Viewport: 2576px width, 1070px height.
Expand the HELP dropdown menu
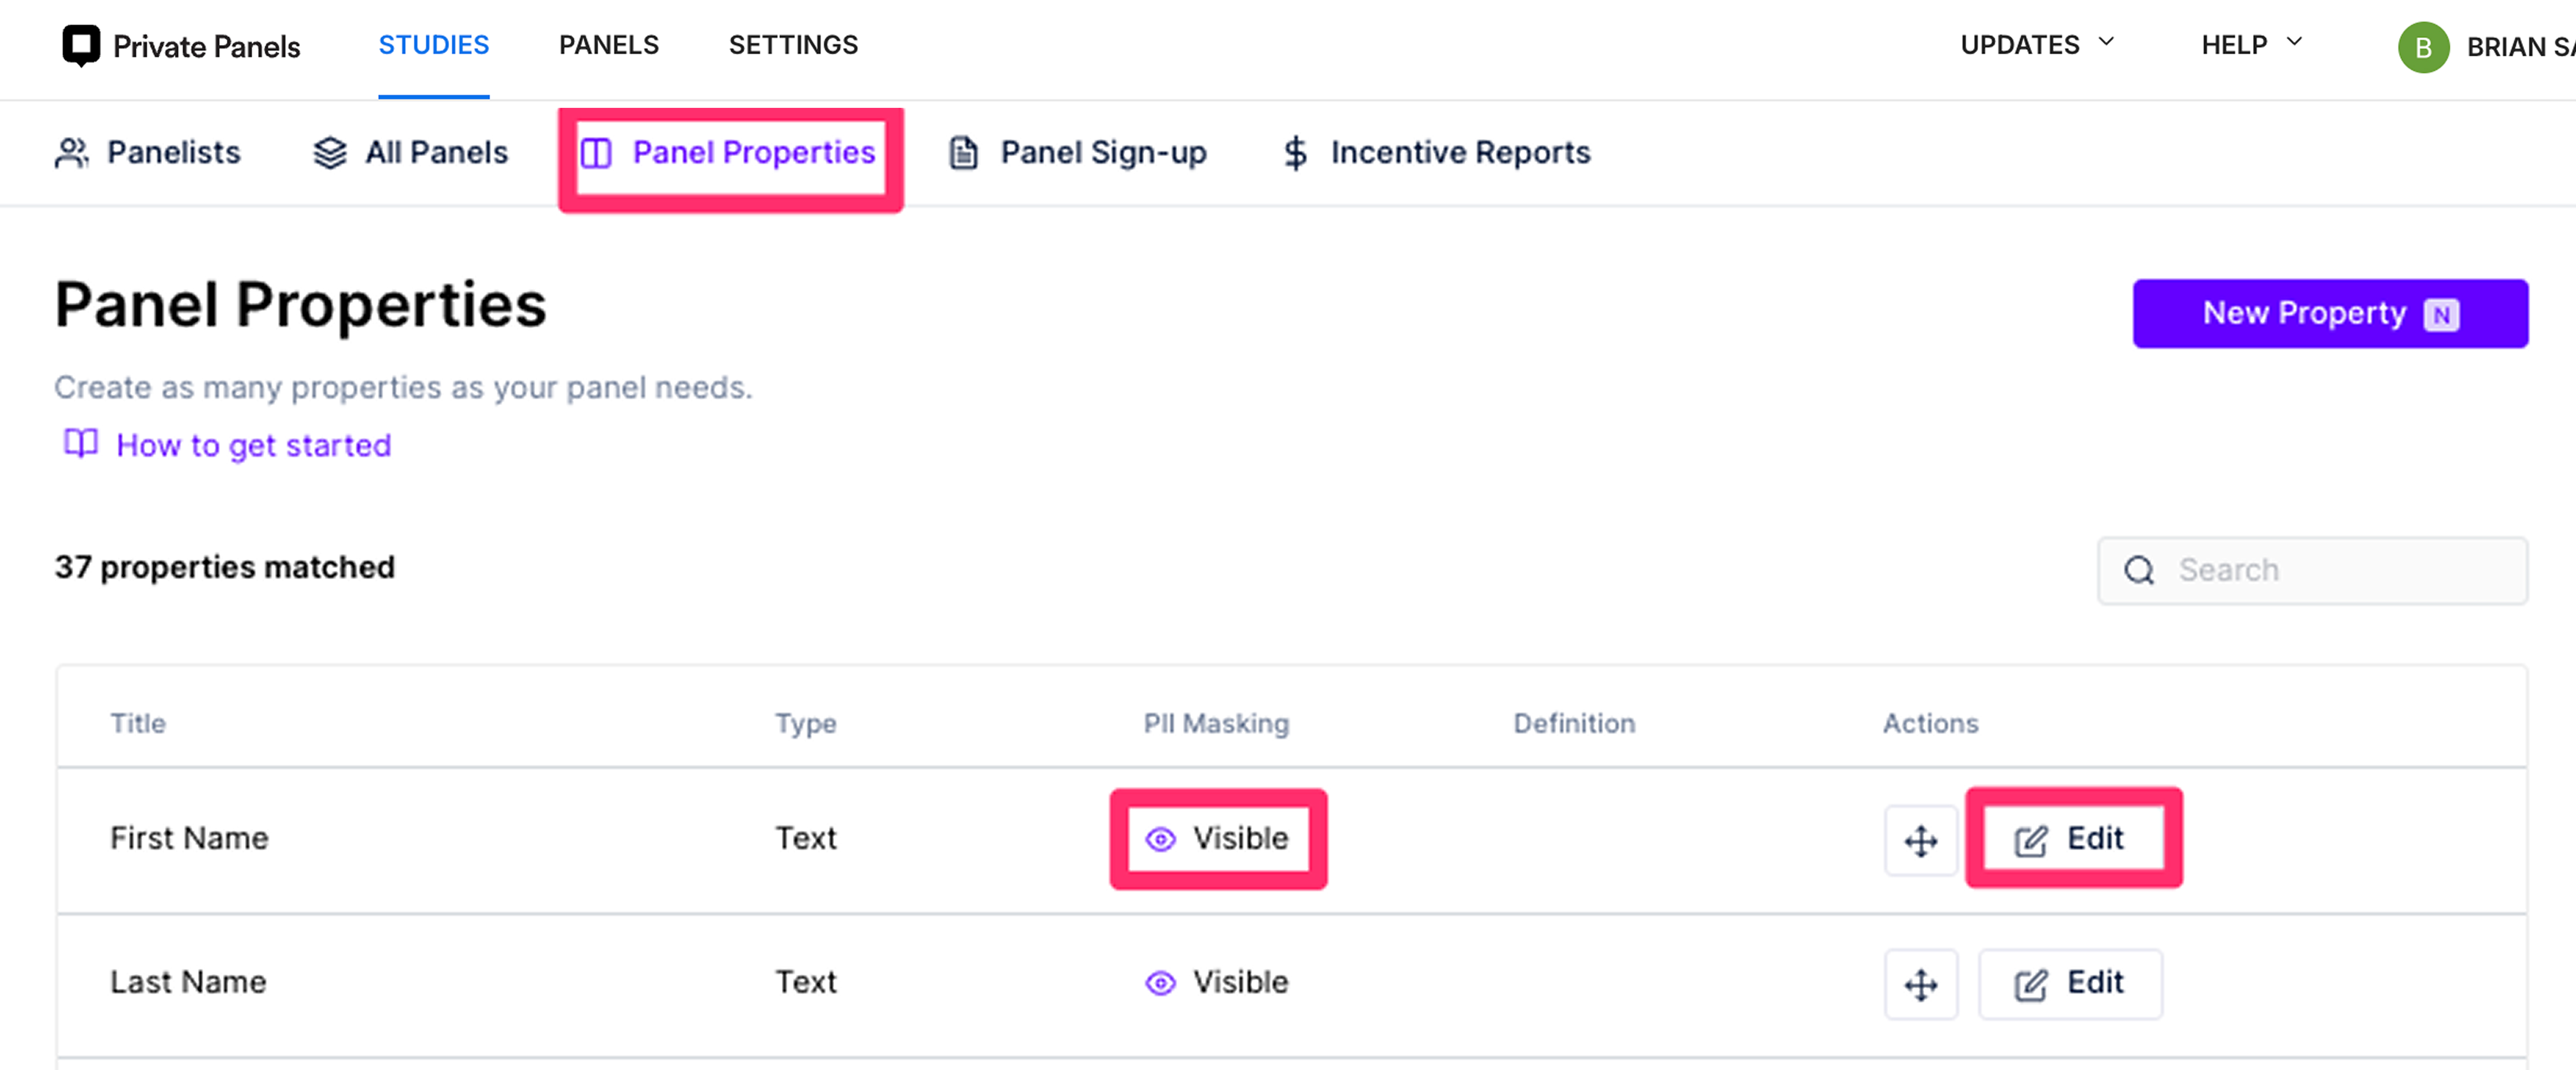pos(2252,45)
